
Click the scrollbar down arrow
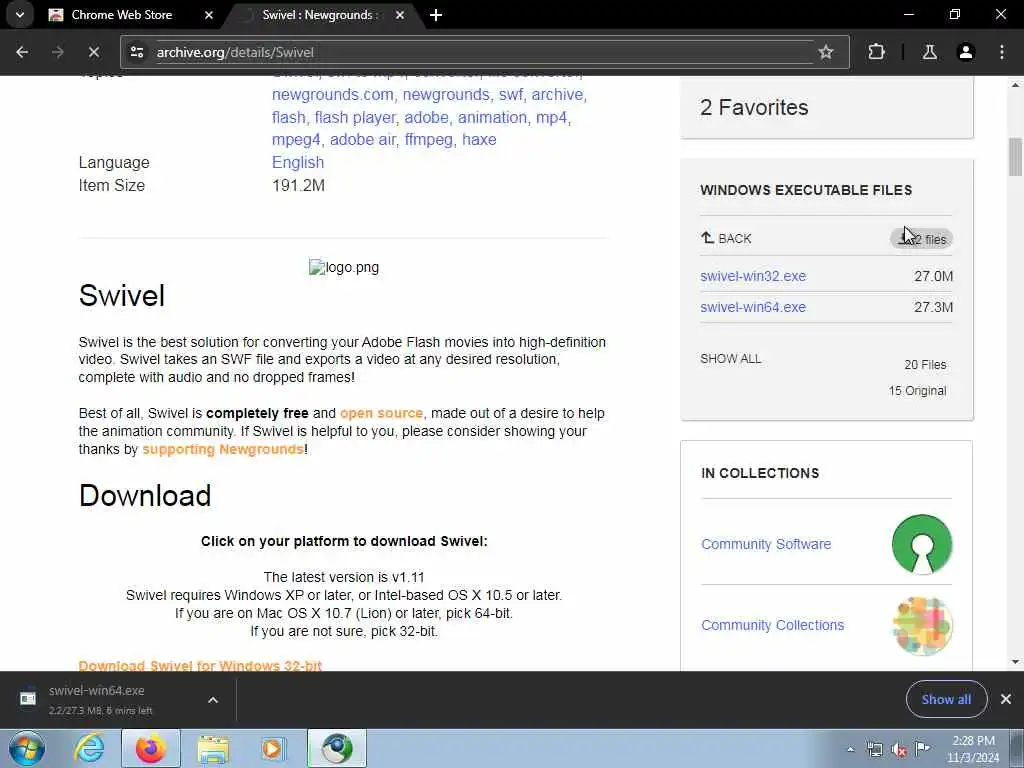1015,662
